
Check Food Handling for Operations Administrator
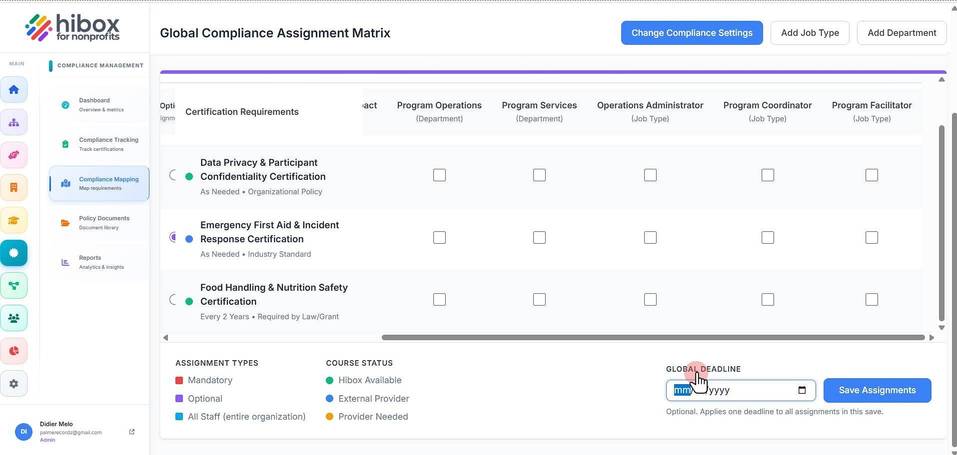(x=651, y=299)
